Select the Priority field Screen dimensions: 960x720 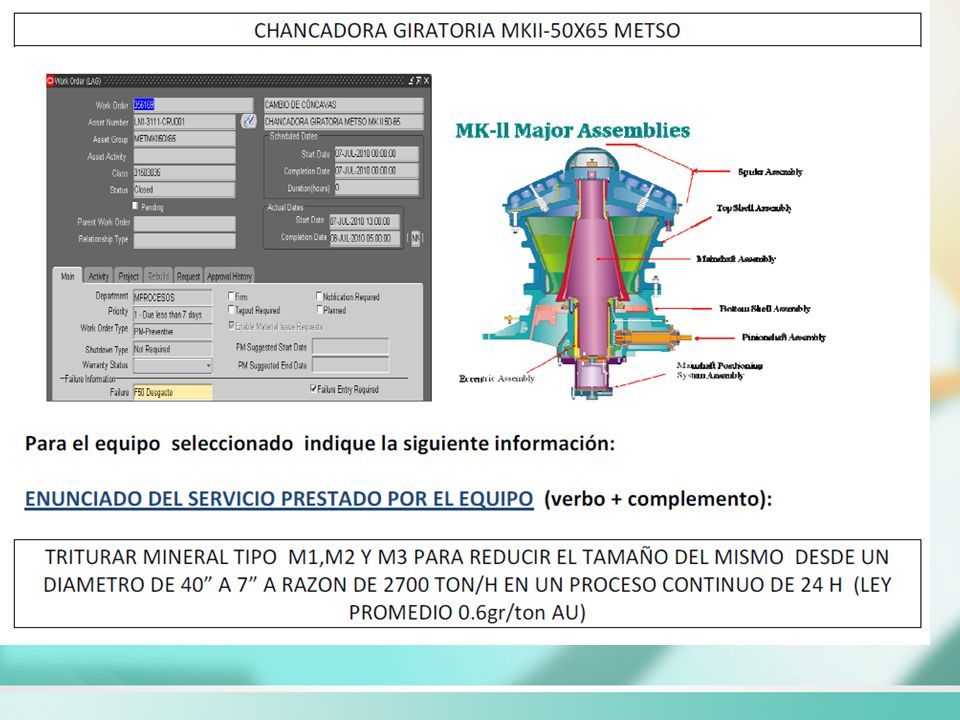(x=173, y=314)
